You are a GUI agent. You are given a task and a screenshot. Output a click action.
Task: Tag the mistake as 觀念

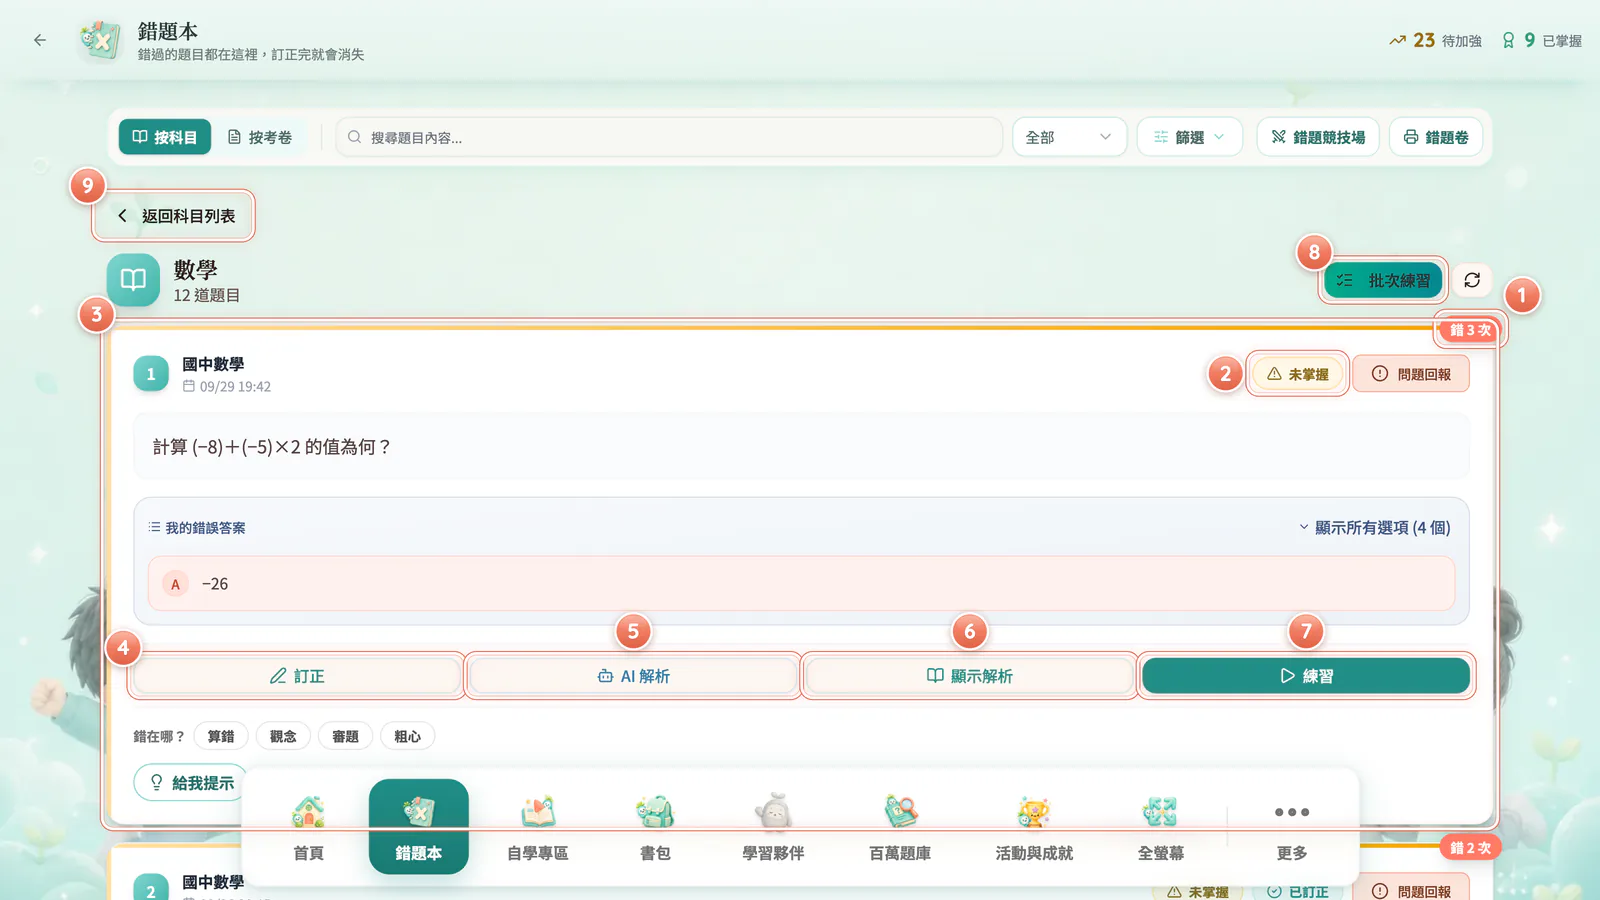tap(283, 736)
